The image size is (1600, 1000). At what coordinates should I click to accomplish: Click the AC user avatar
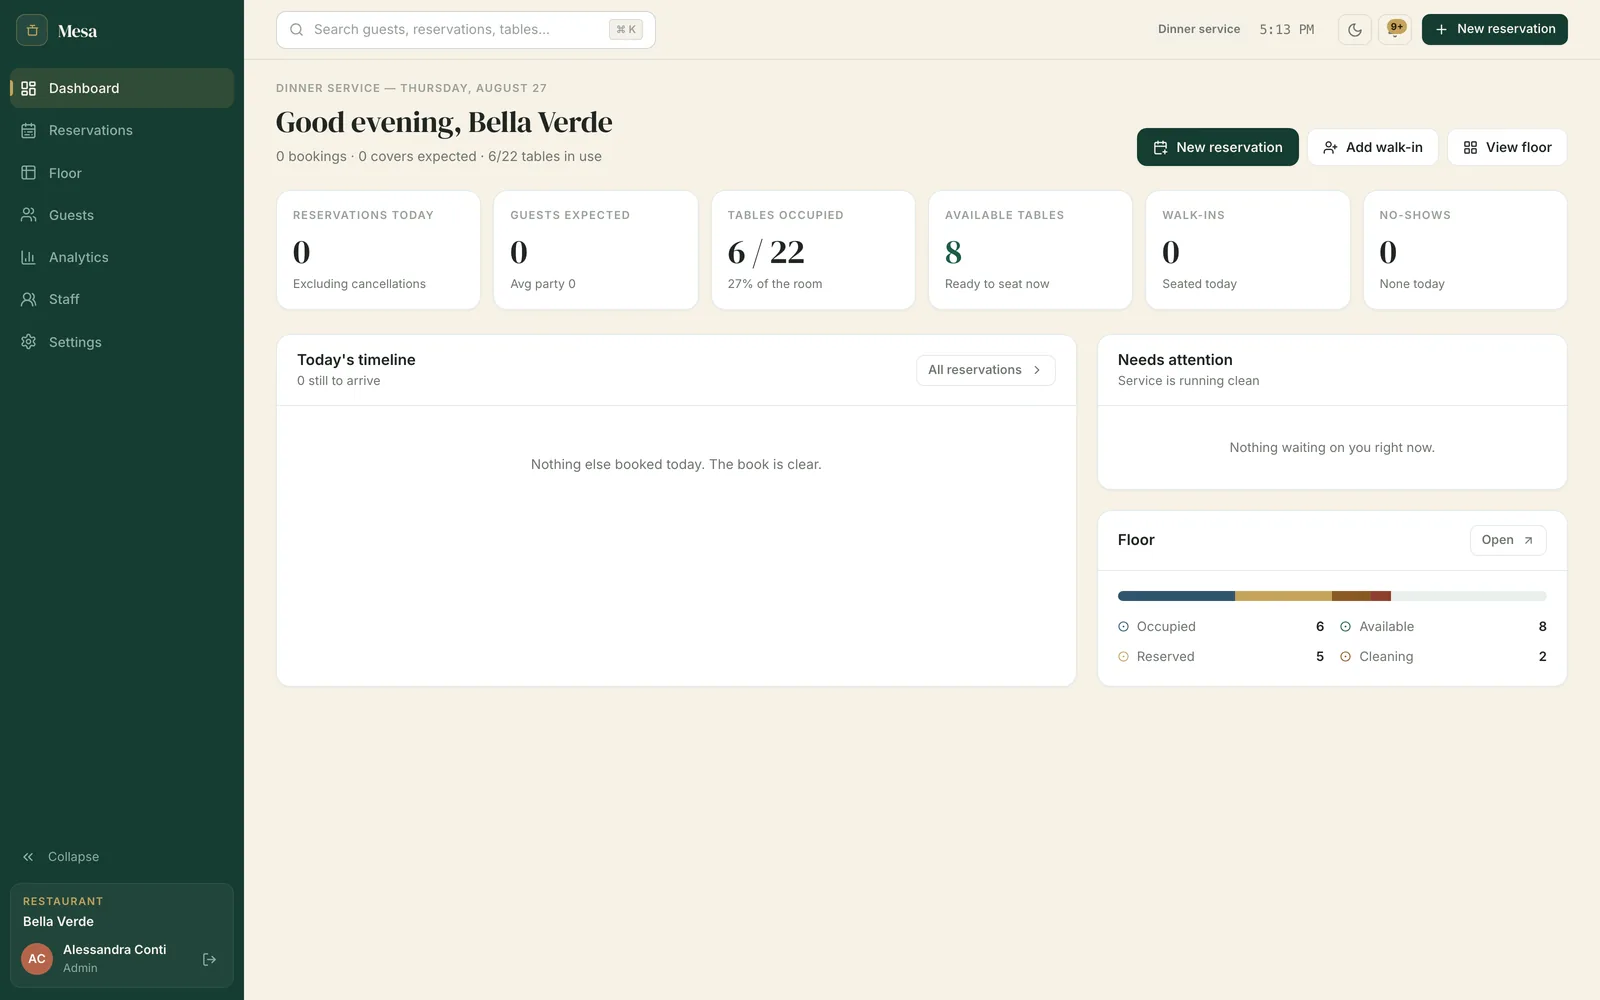[37, 959]
